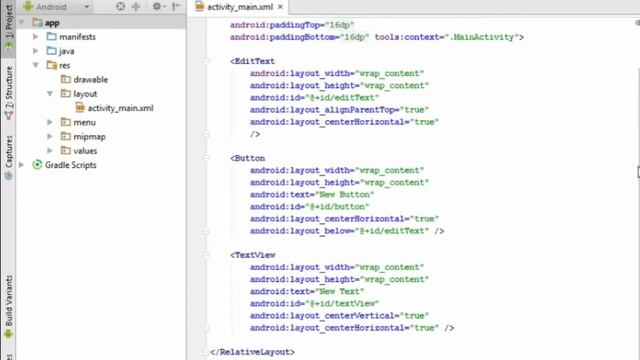Click the <TextView tag in code
640x360 pixels.
(x=253, y=255)
